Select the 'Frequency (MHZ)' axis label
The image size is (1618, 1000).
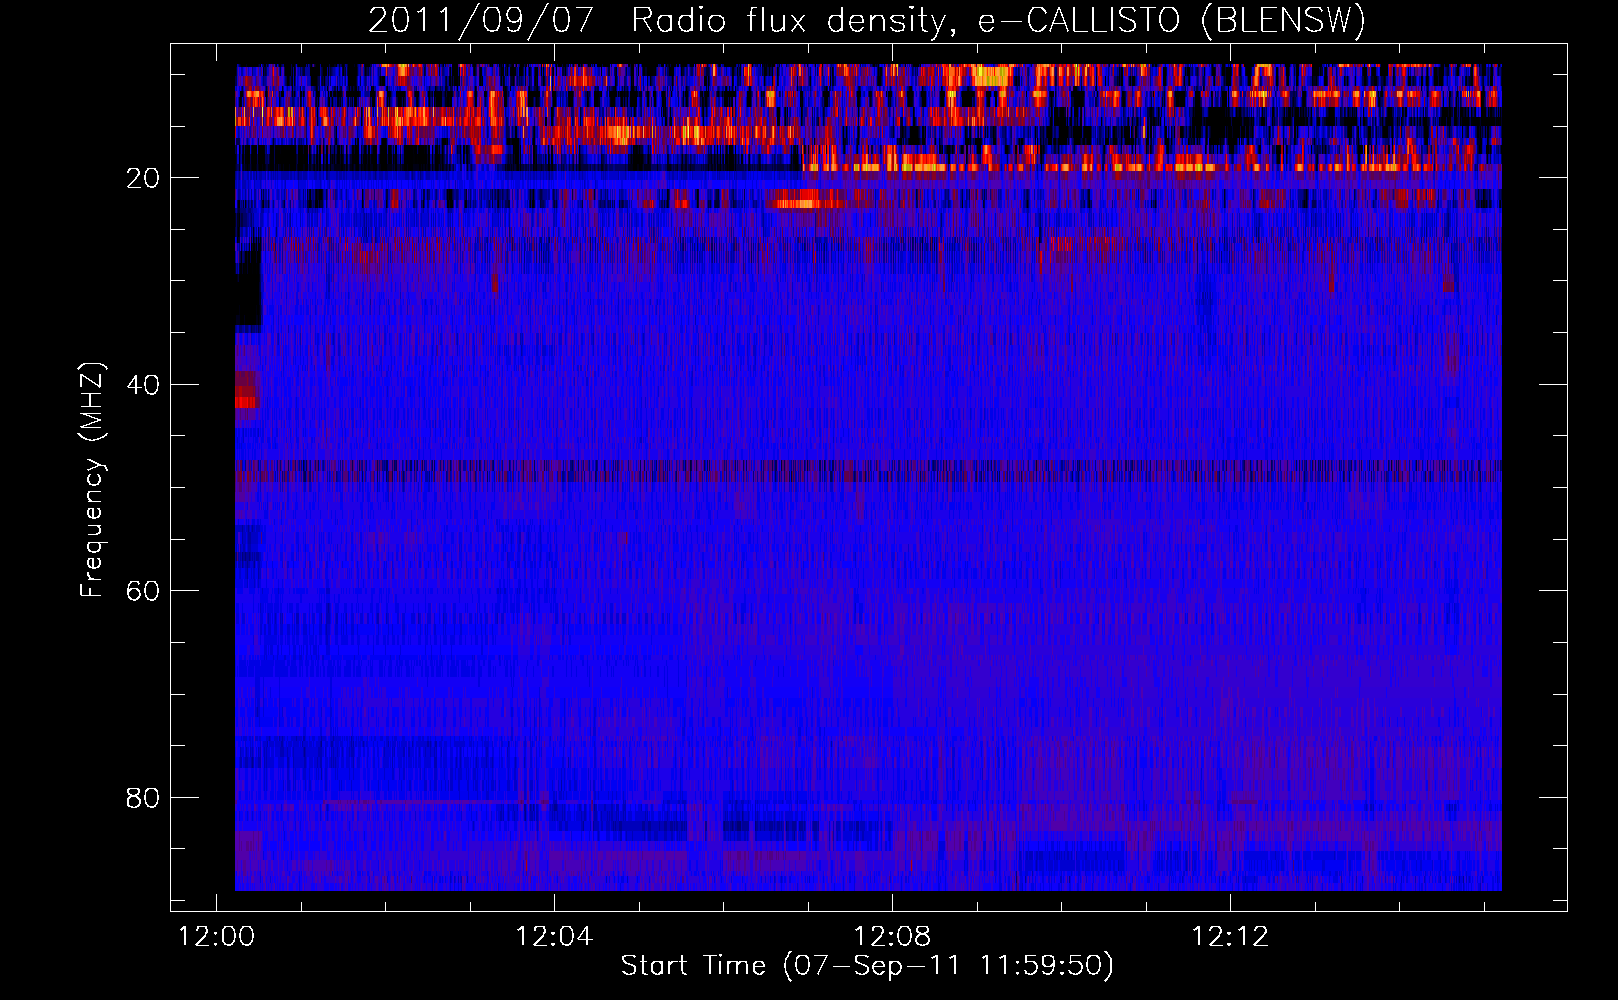point(92,480)
